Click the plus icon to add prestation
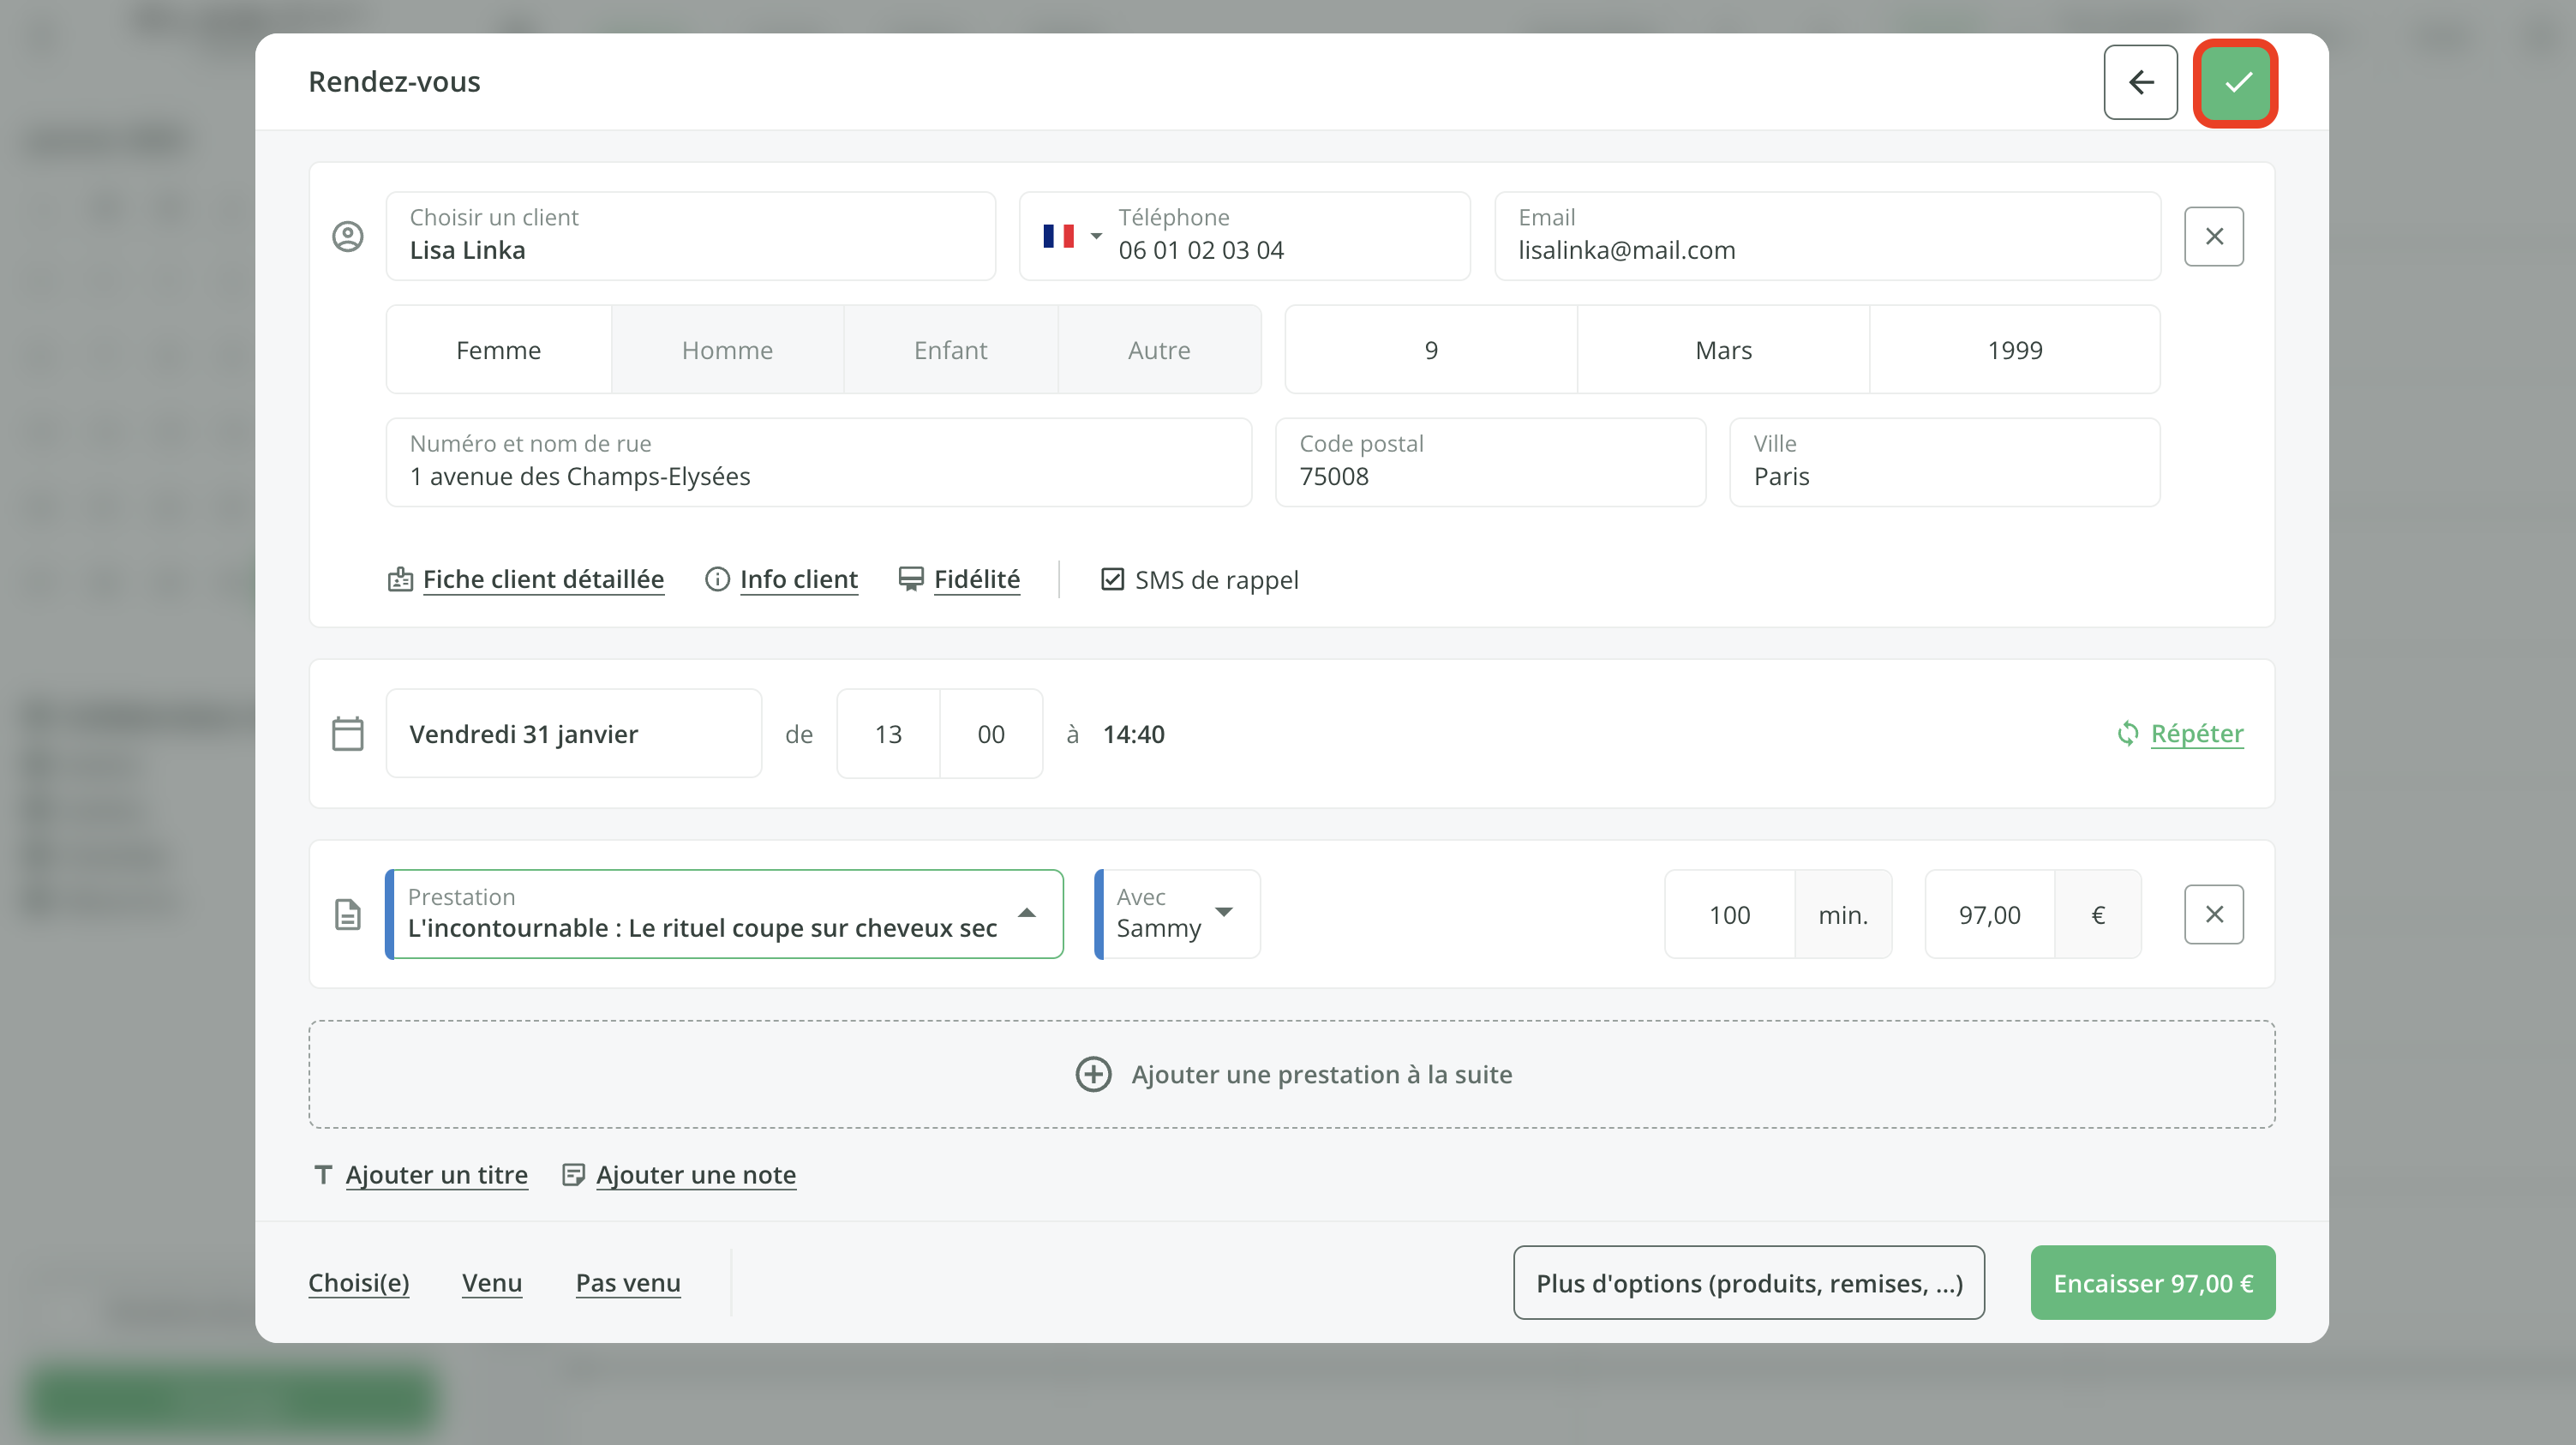 point(1093,1074)
